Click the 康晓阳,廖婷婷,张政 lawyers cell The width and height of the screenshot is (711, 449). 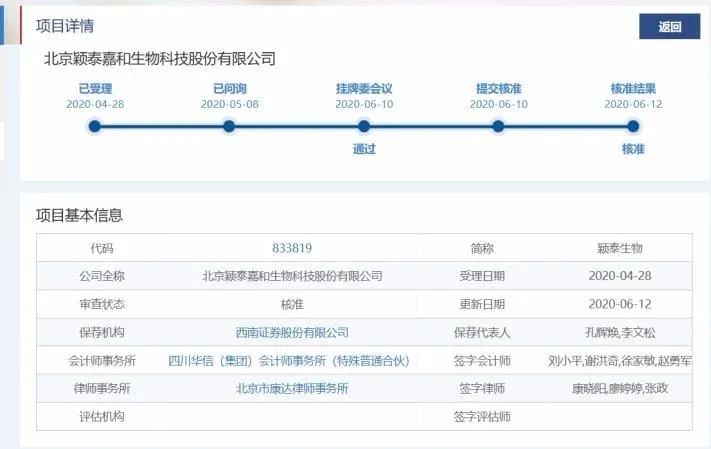point(620,389)
